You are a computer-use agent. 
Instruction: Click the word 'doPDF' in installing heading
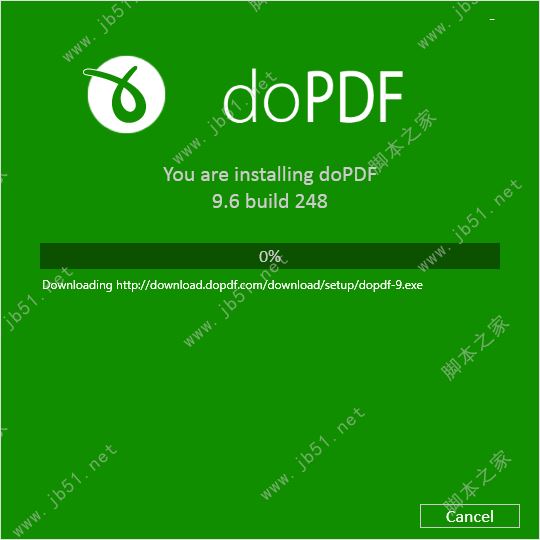[x=348, y=174]
